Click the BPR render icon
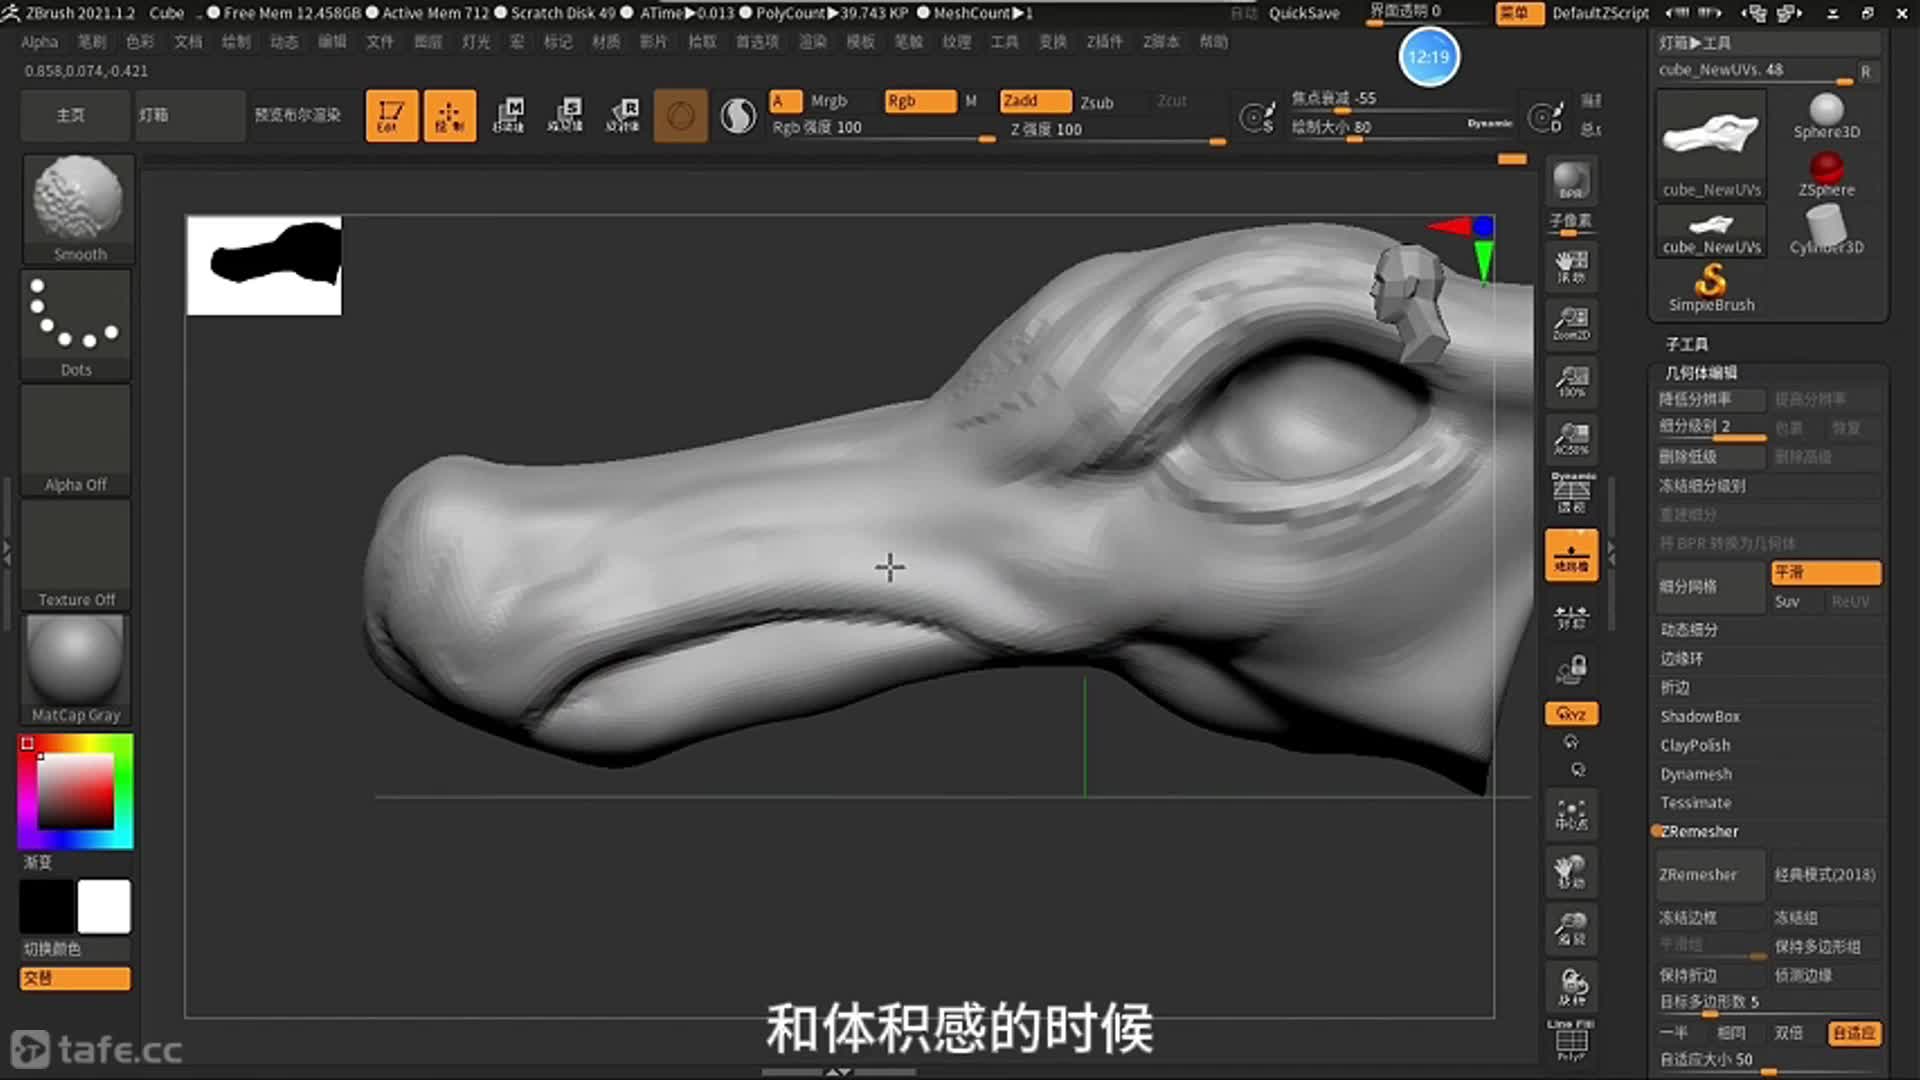This screenshot has width=1920, height=1080. tap(1571, 180)
